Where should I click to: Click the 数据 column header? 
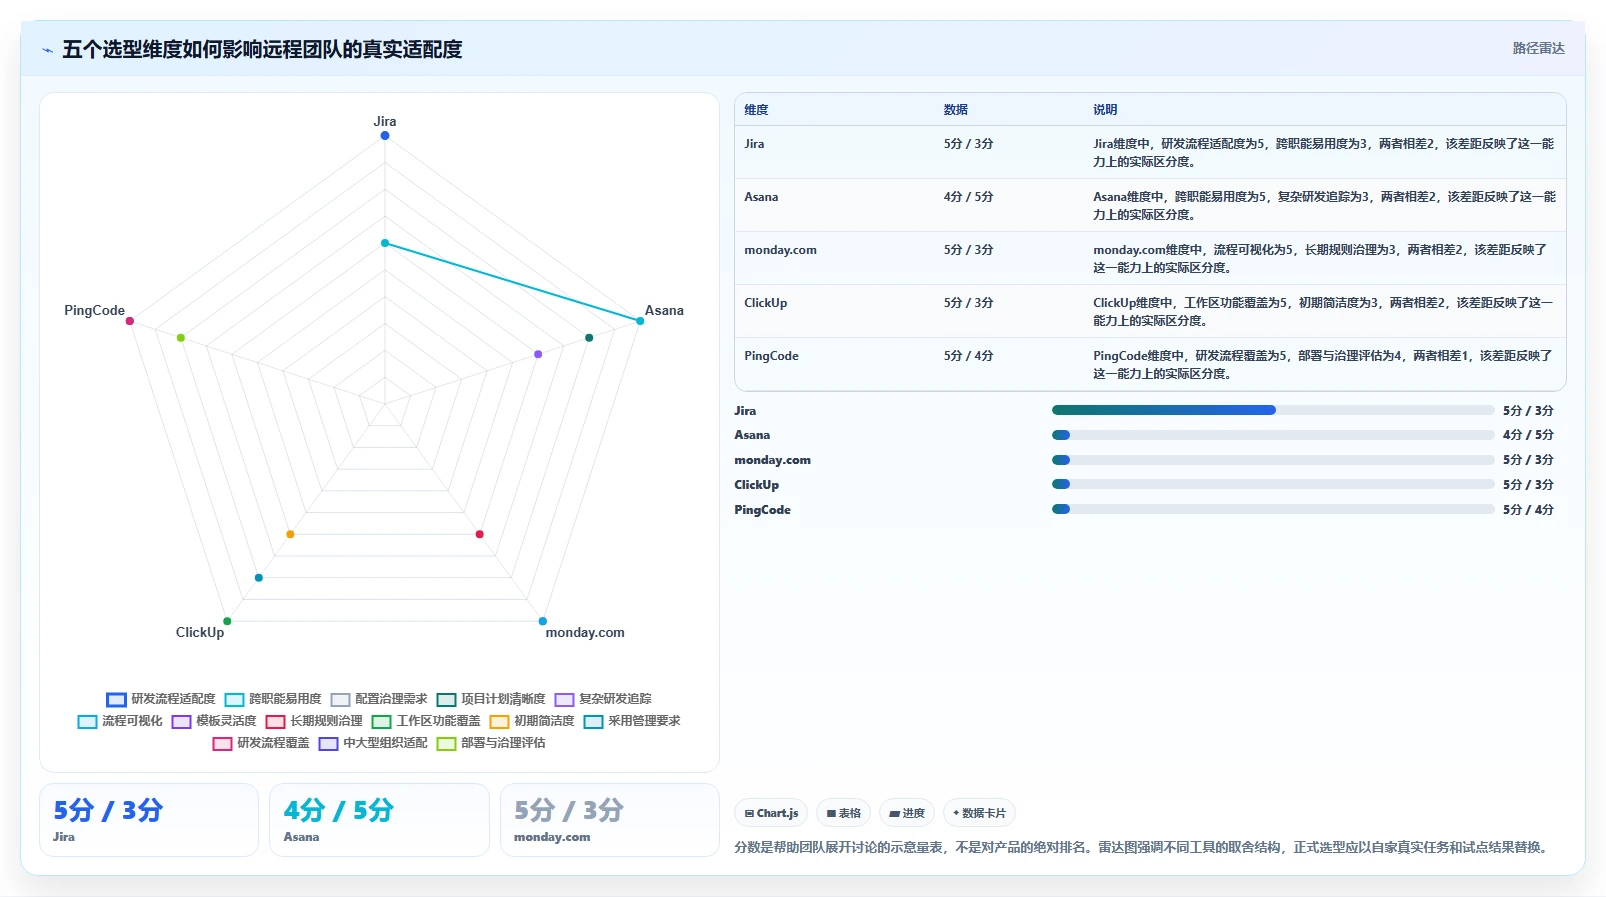pos(955,110)
